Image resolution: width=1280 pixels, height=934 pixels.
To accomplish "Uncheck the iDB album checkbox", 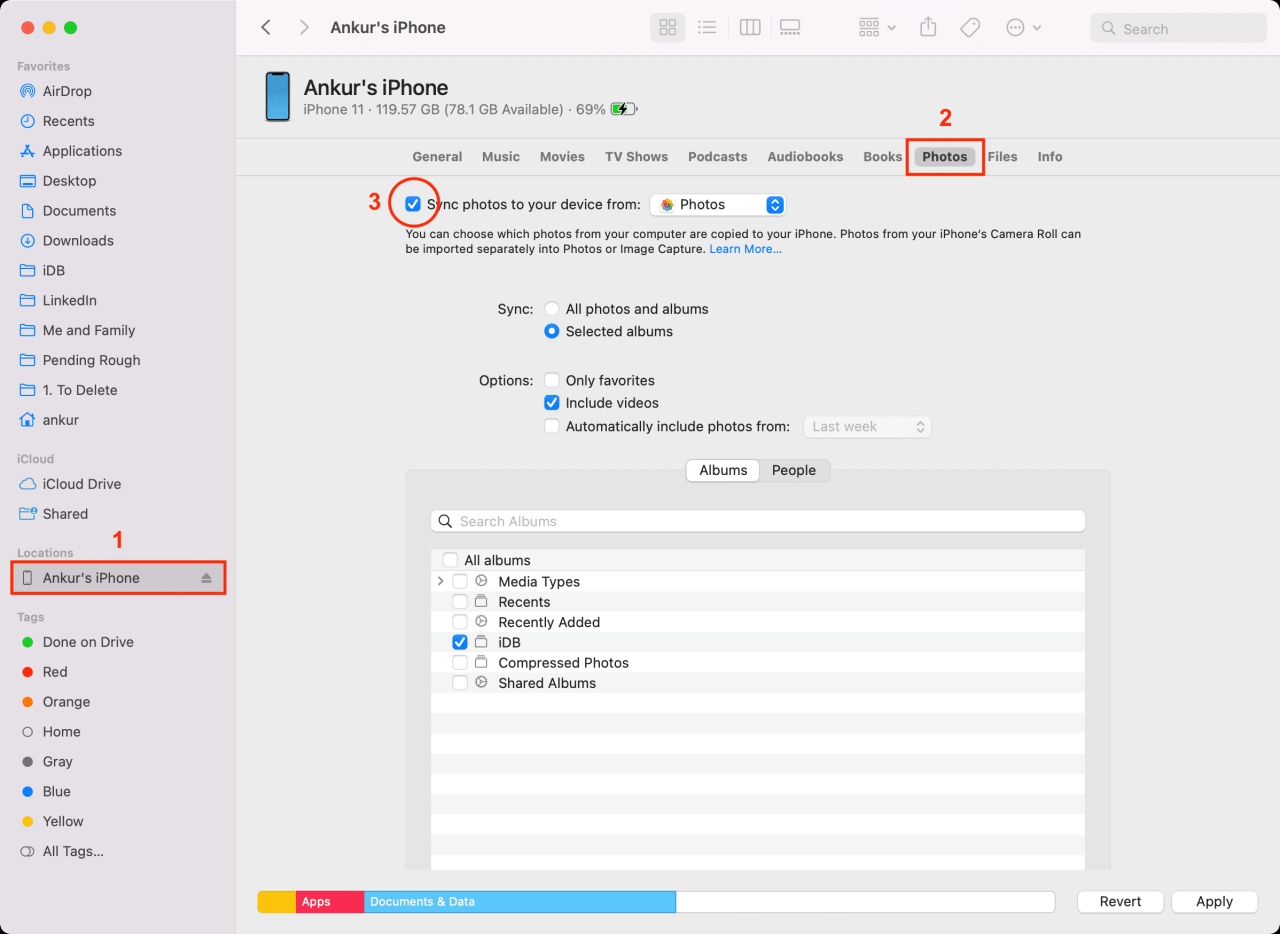I will coord(460,642).
